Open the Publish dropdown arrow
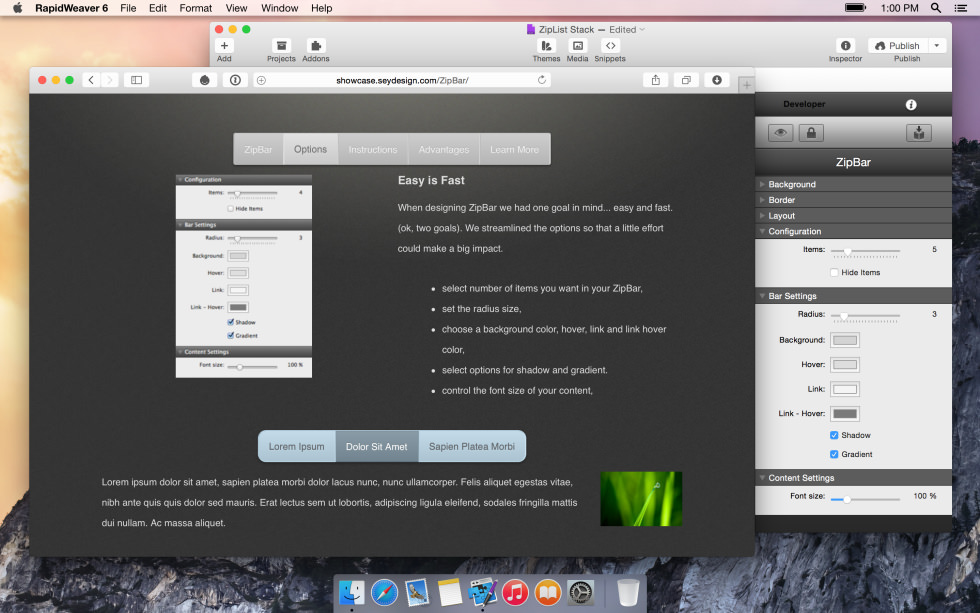 (936, 46)
